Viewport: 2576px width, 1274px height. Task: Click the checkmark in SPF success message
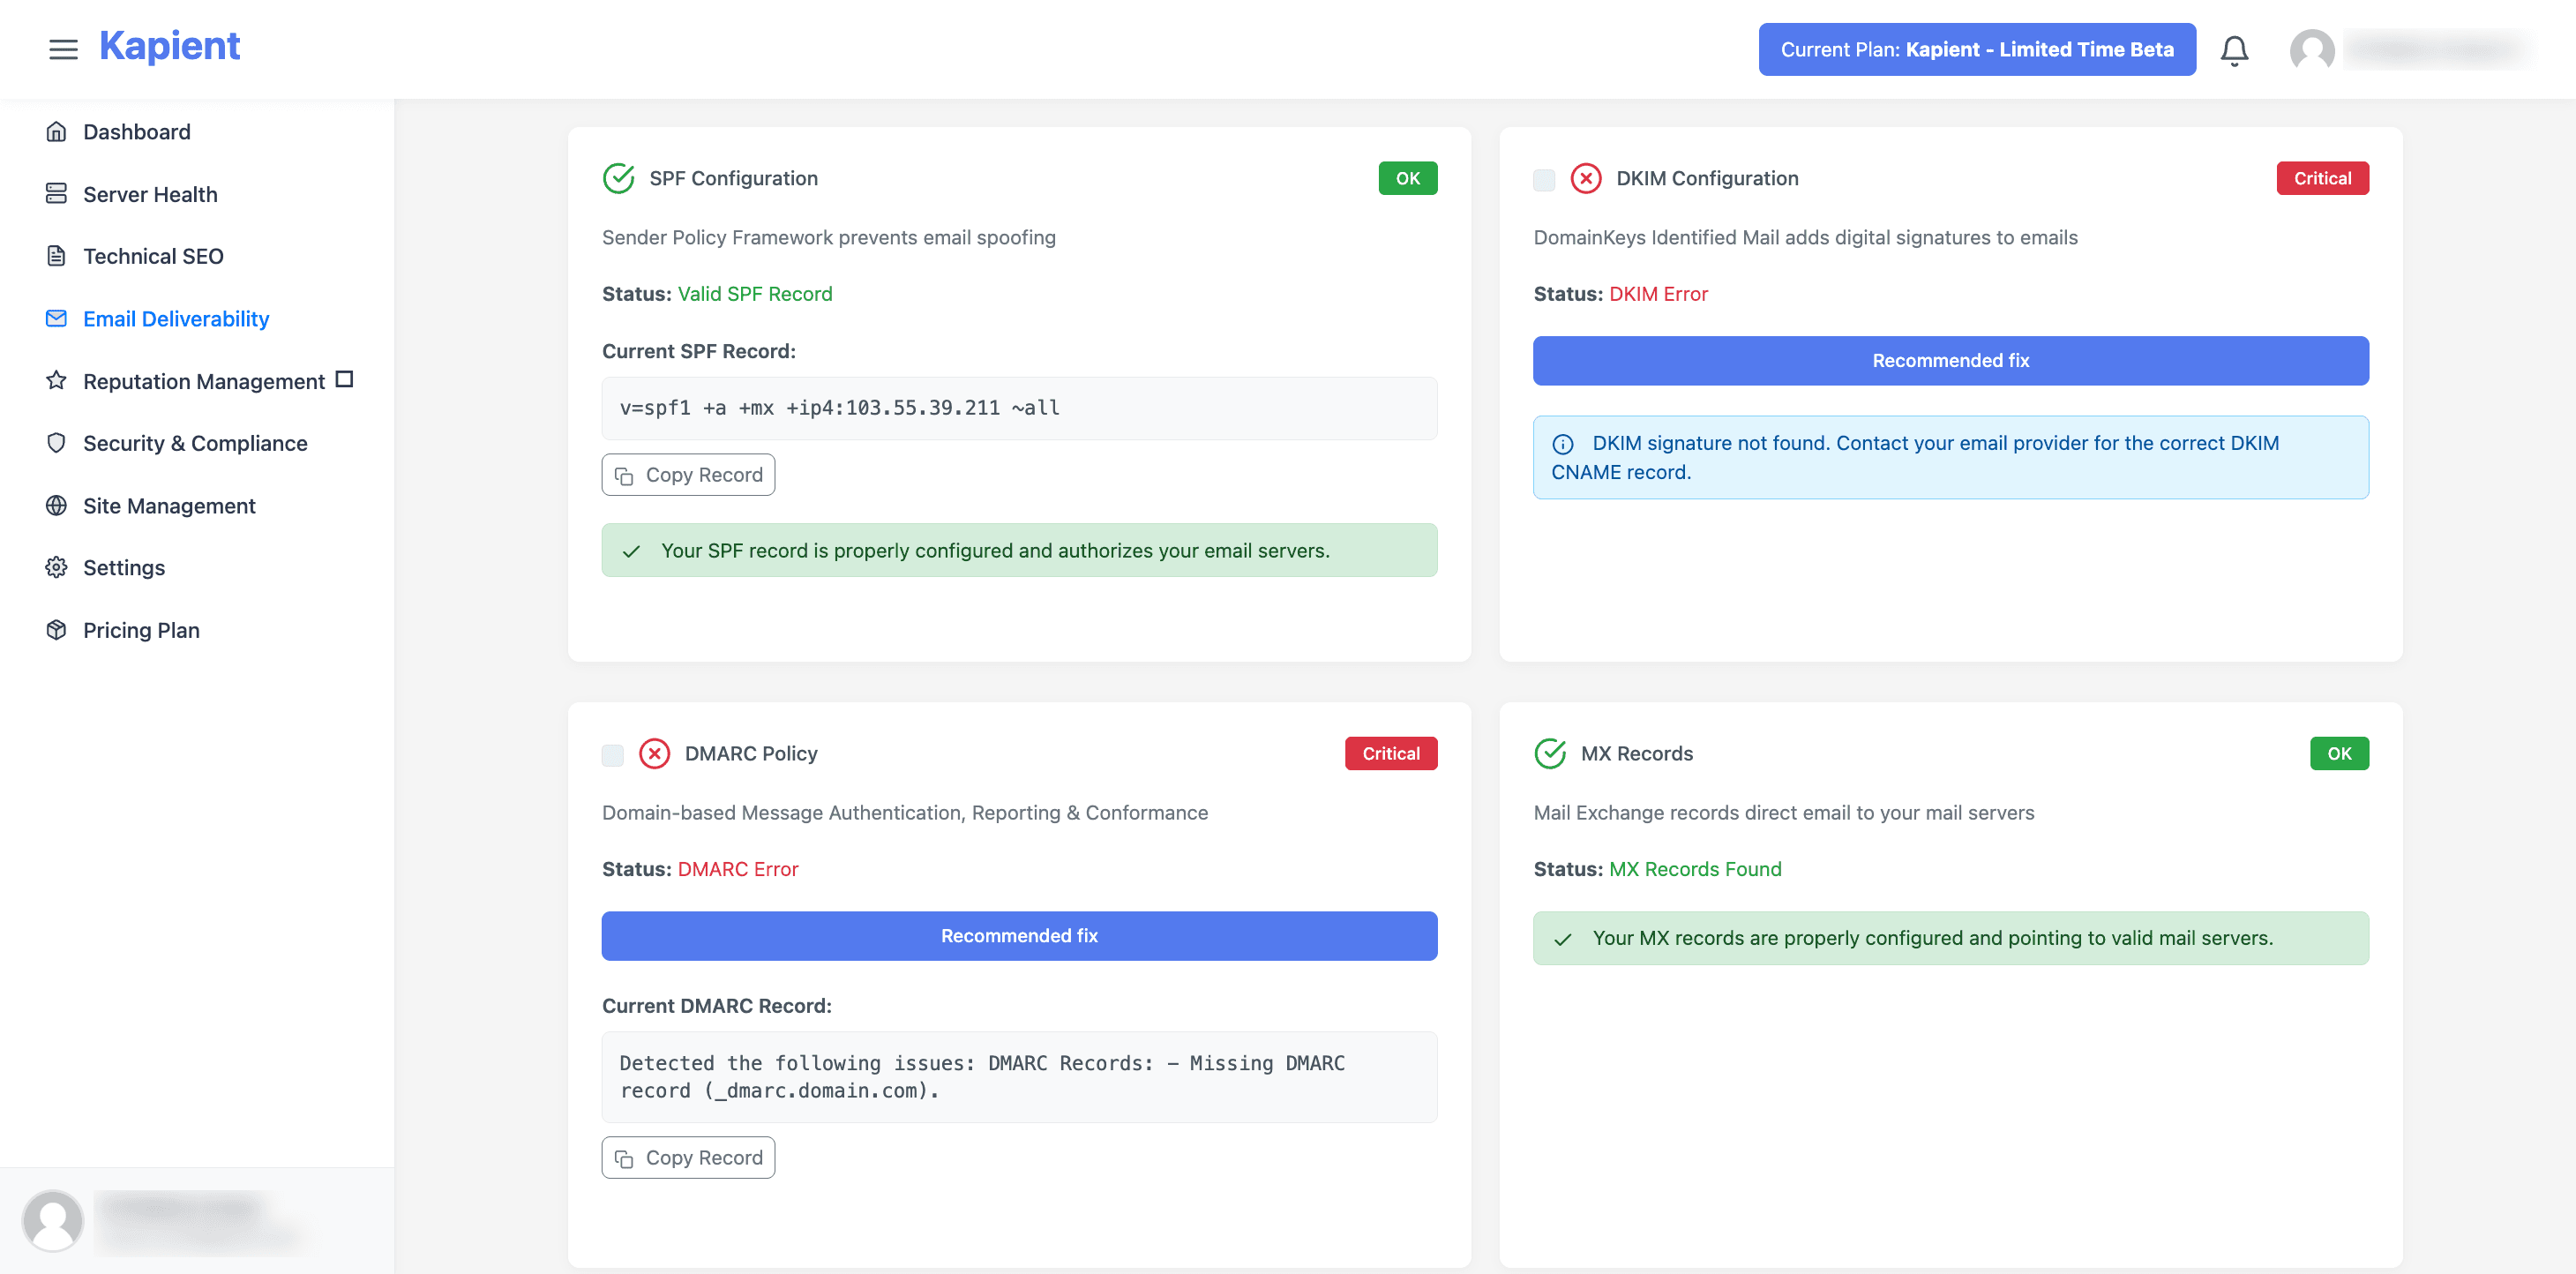(x=631, y=551)
